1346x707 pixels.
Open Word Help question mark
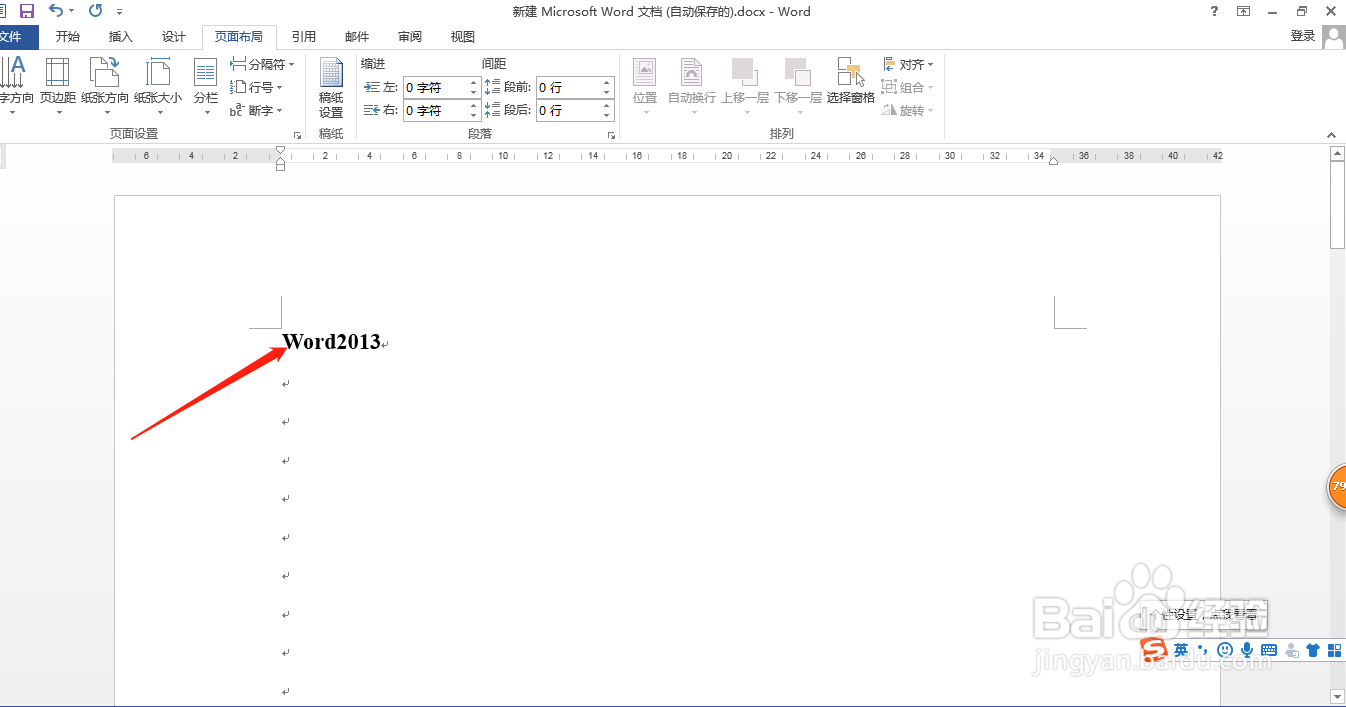(x=1214, y=11)
